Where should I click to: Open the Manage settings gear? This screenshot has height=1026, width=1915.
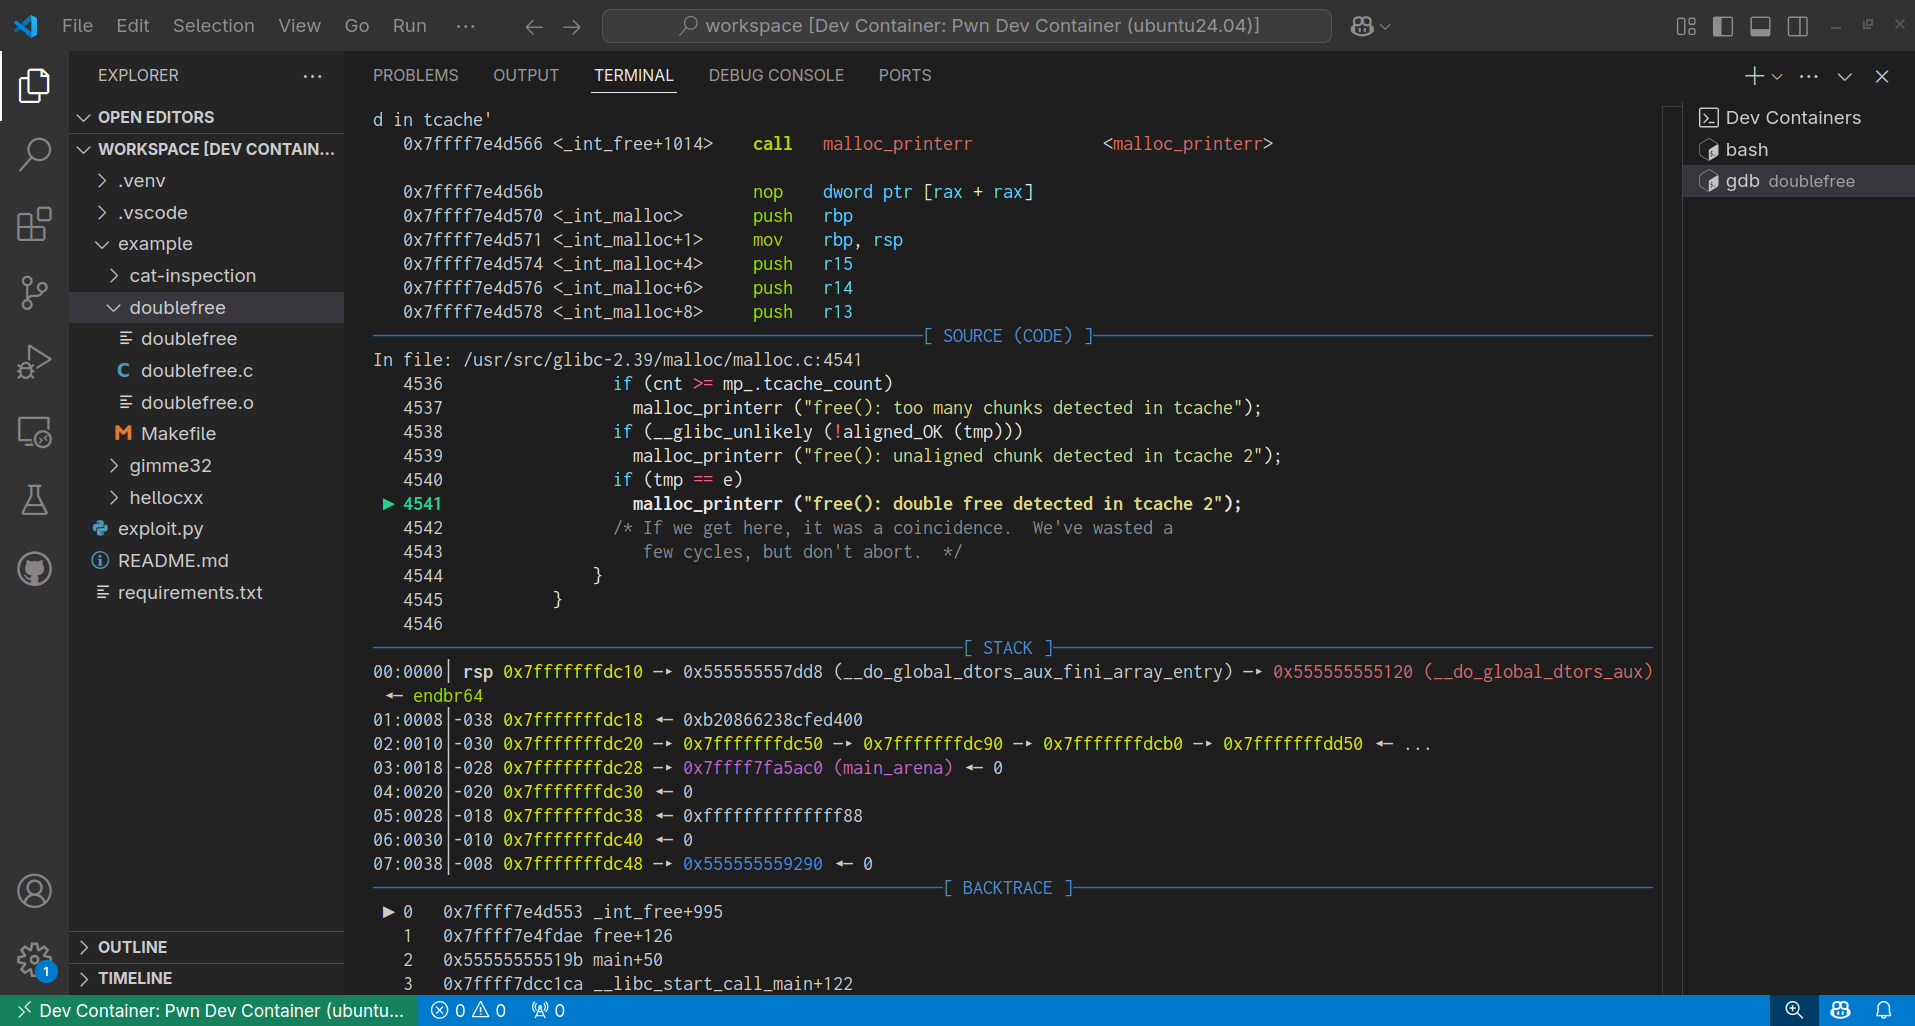click(34, 960)
